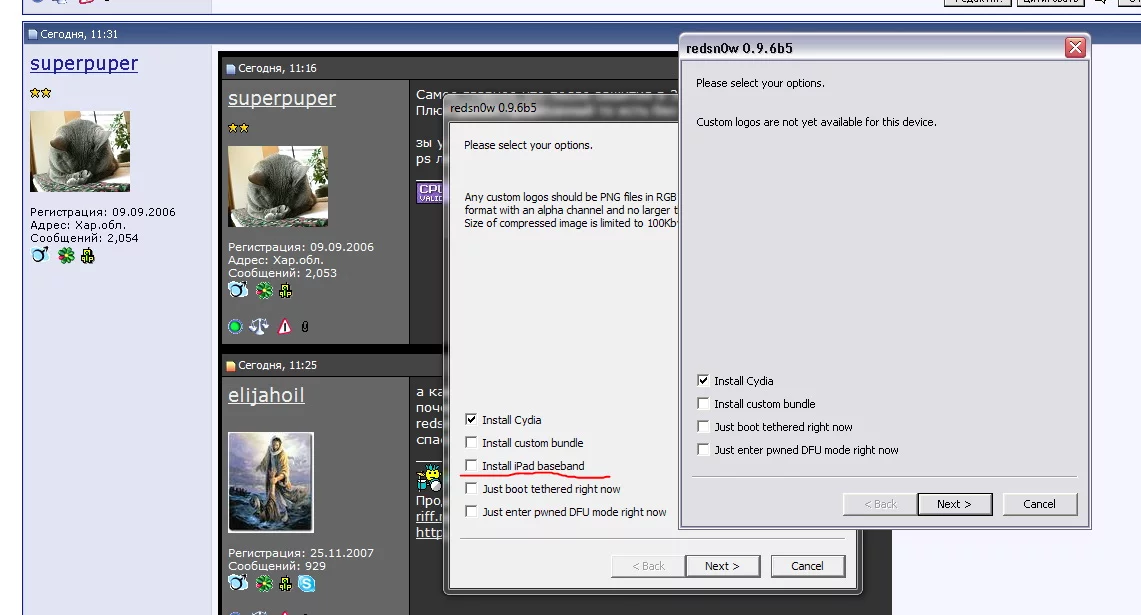Click elijahoil's painting avatar
This screenshot has width=1141, height=615.
271,482
